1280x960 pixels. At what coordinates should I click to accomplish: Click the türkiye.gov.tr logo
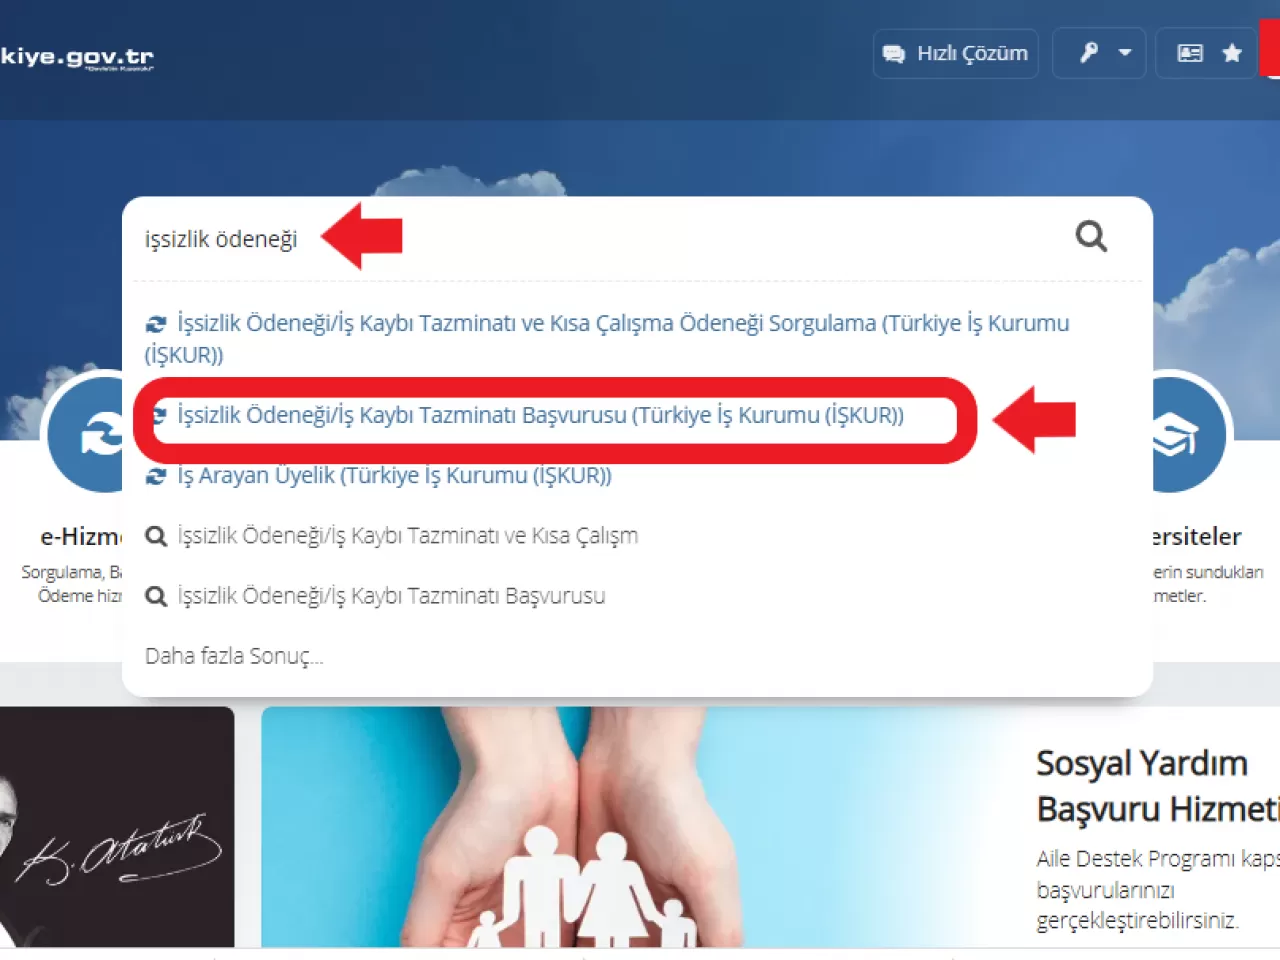click(77, 58)
